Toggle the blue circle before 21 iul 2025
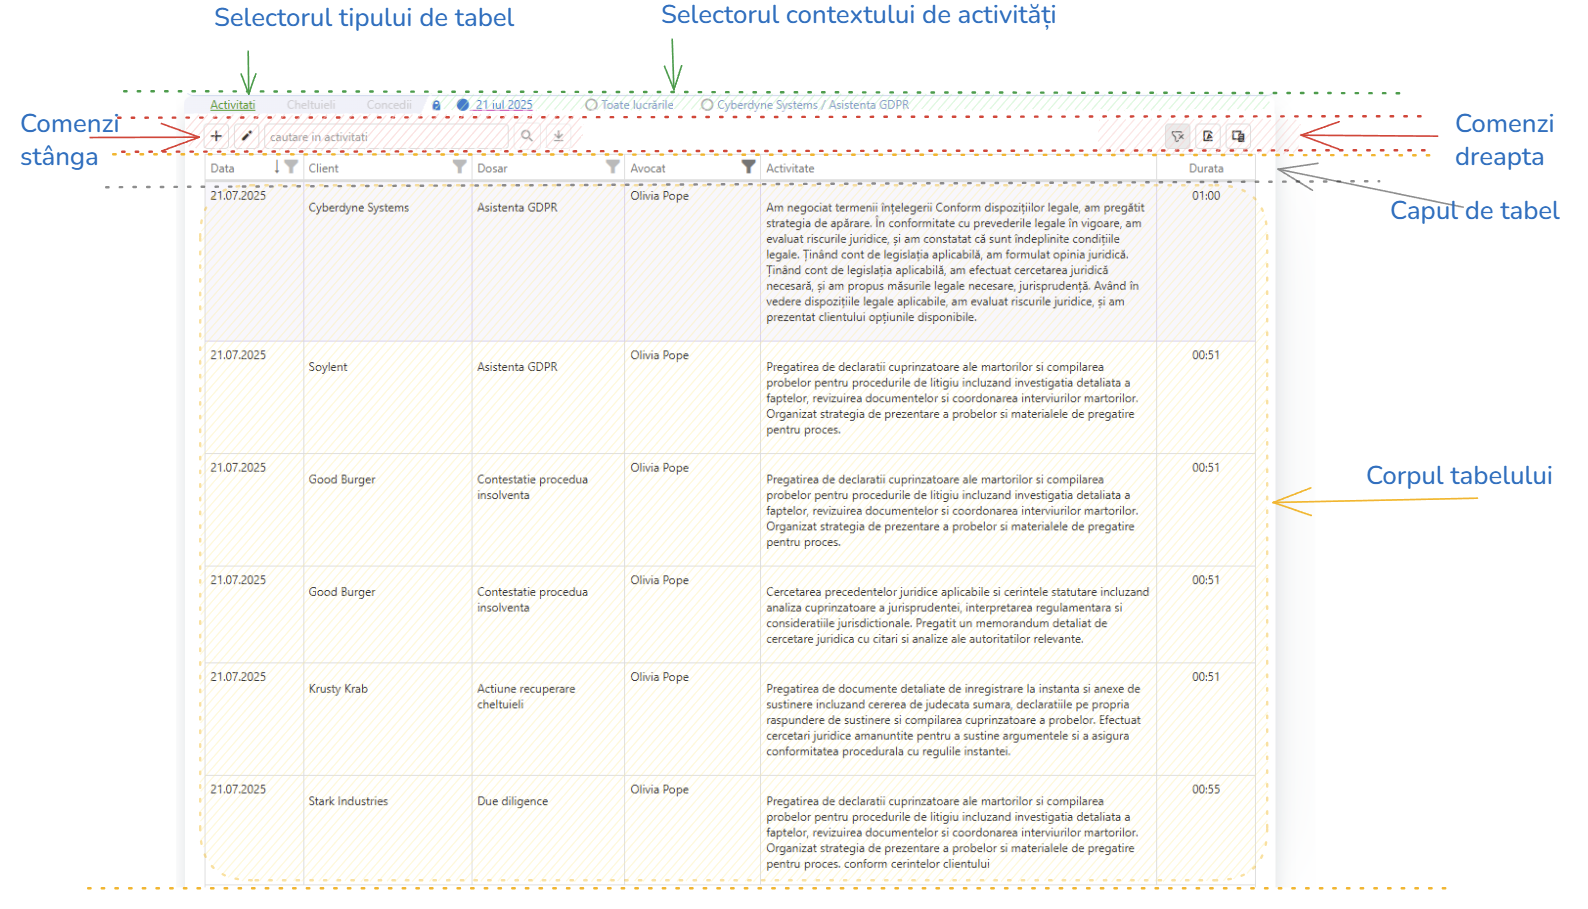Screen dimensions: 1588x909 click(463, 105)
